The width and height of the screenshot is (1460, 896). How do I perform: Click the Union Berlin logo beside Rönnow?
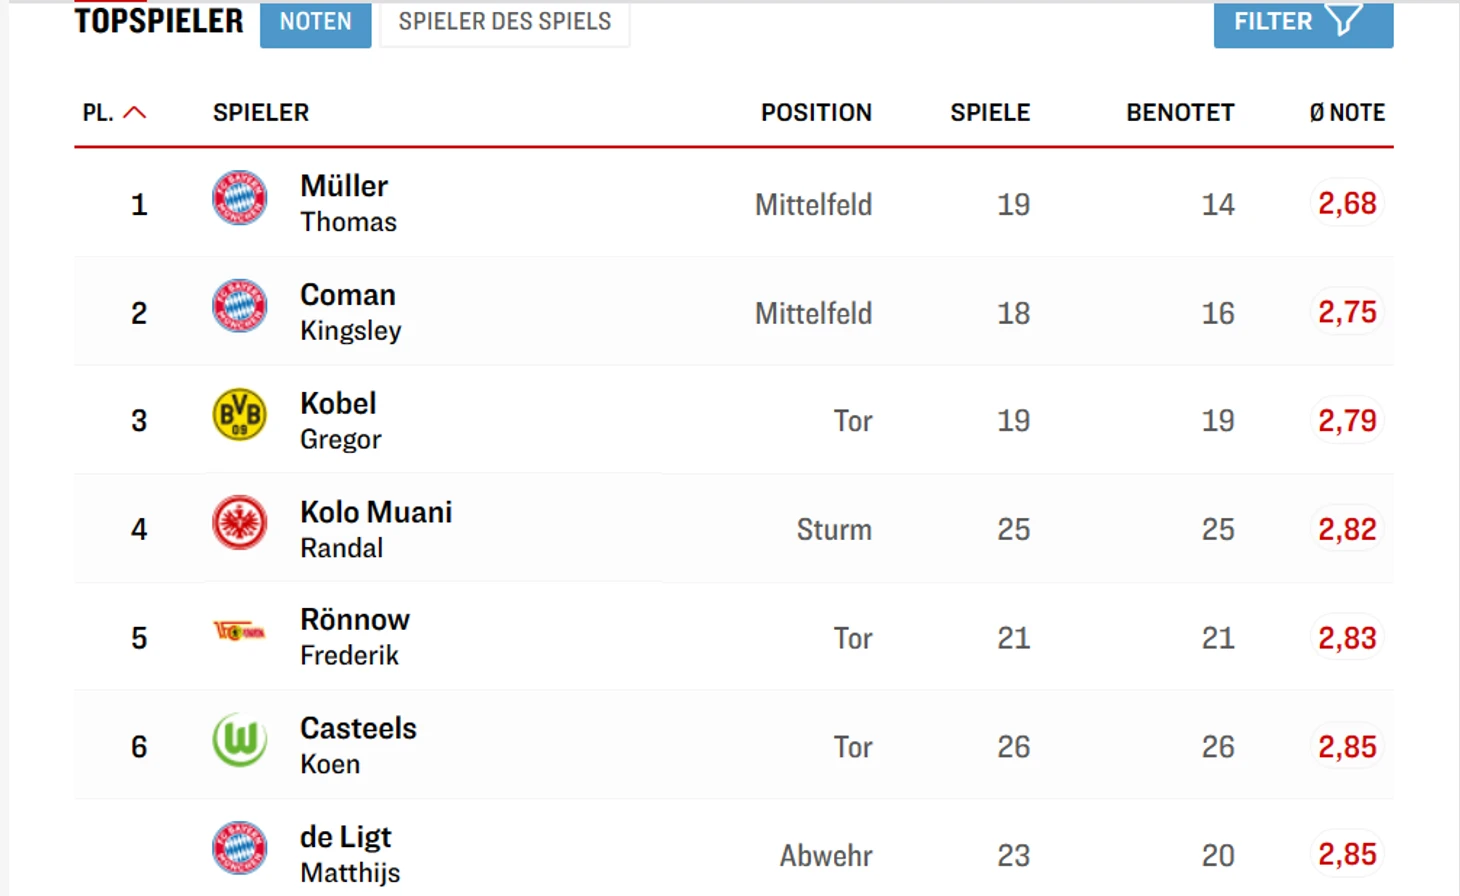pyautogui.click(x=240, y=631)
